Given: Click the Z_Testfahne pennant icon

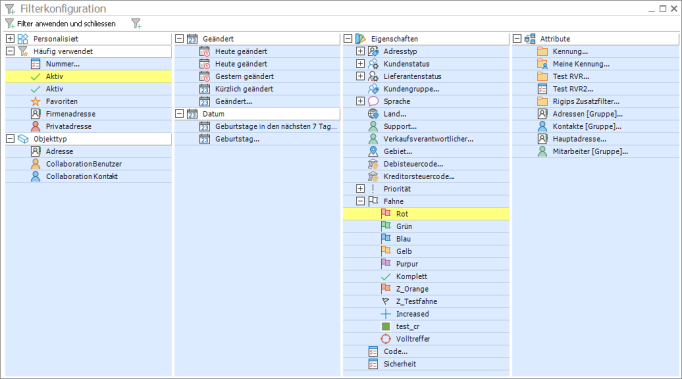Looking at the screenshot, I should (x=386, y=302).
